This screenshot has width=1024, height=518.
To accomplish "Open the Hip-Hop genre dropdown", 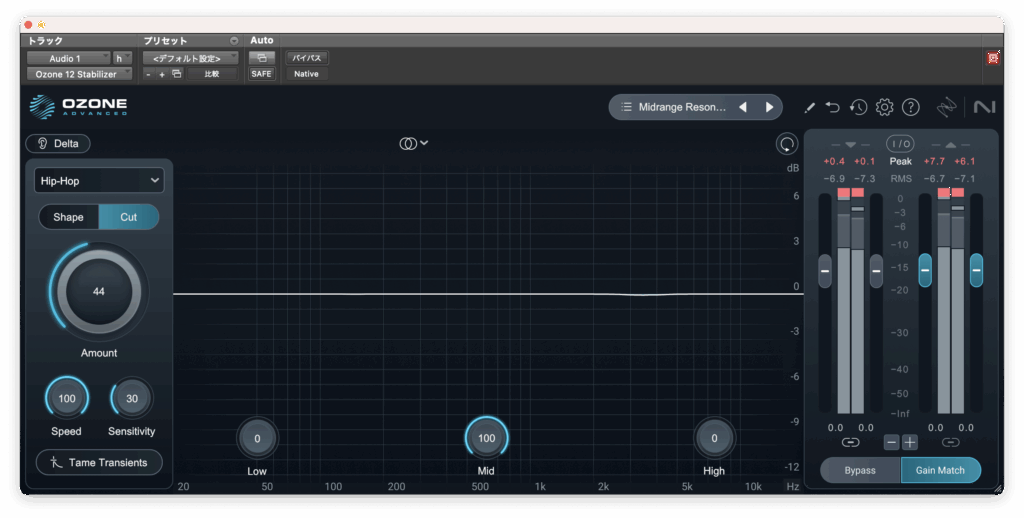I will click(98, 181).
